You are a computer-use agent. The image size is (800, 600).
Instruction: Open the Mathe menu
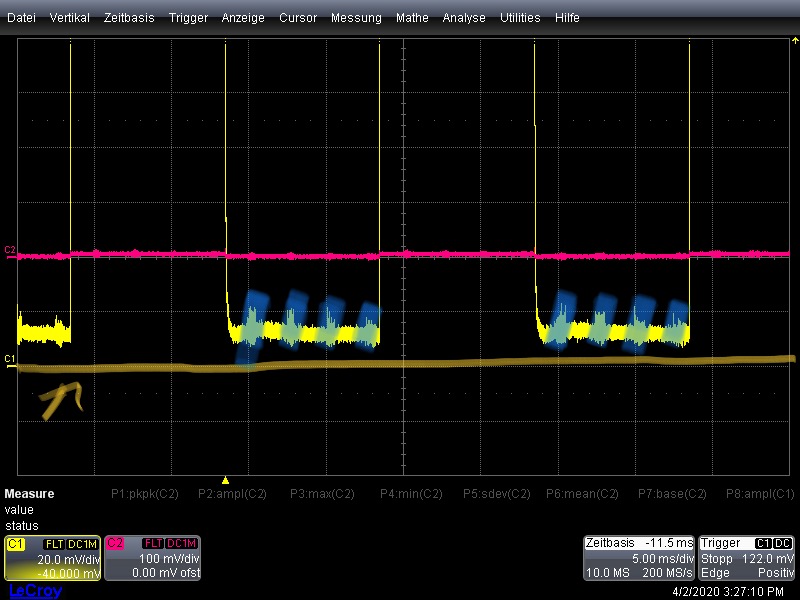tap(412, 18)
